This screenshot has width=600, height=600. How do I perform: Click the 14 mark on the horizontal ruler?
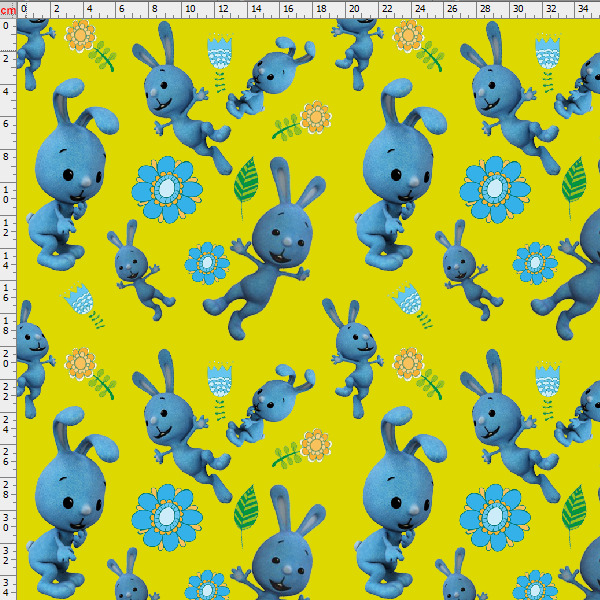click(255, 9)
